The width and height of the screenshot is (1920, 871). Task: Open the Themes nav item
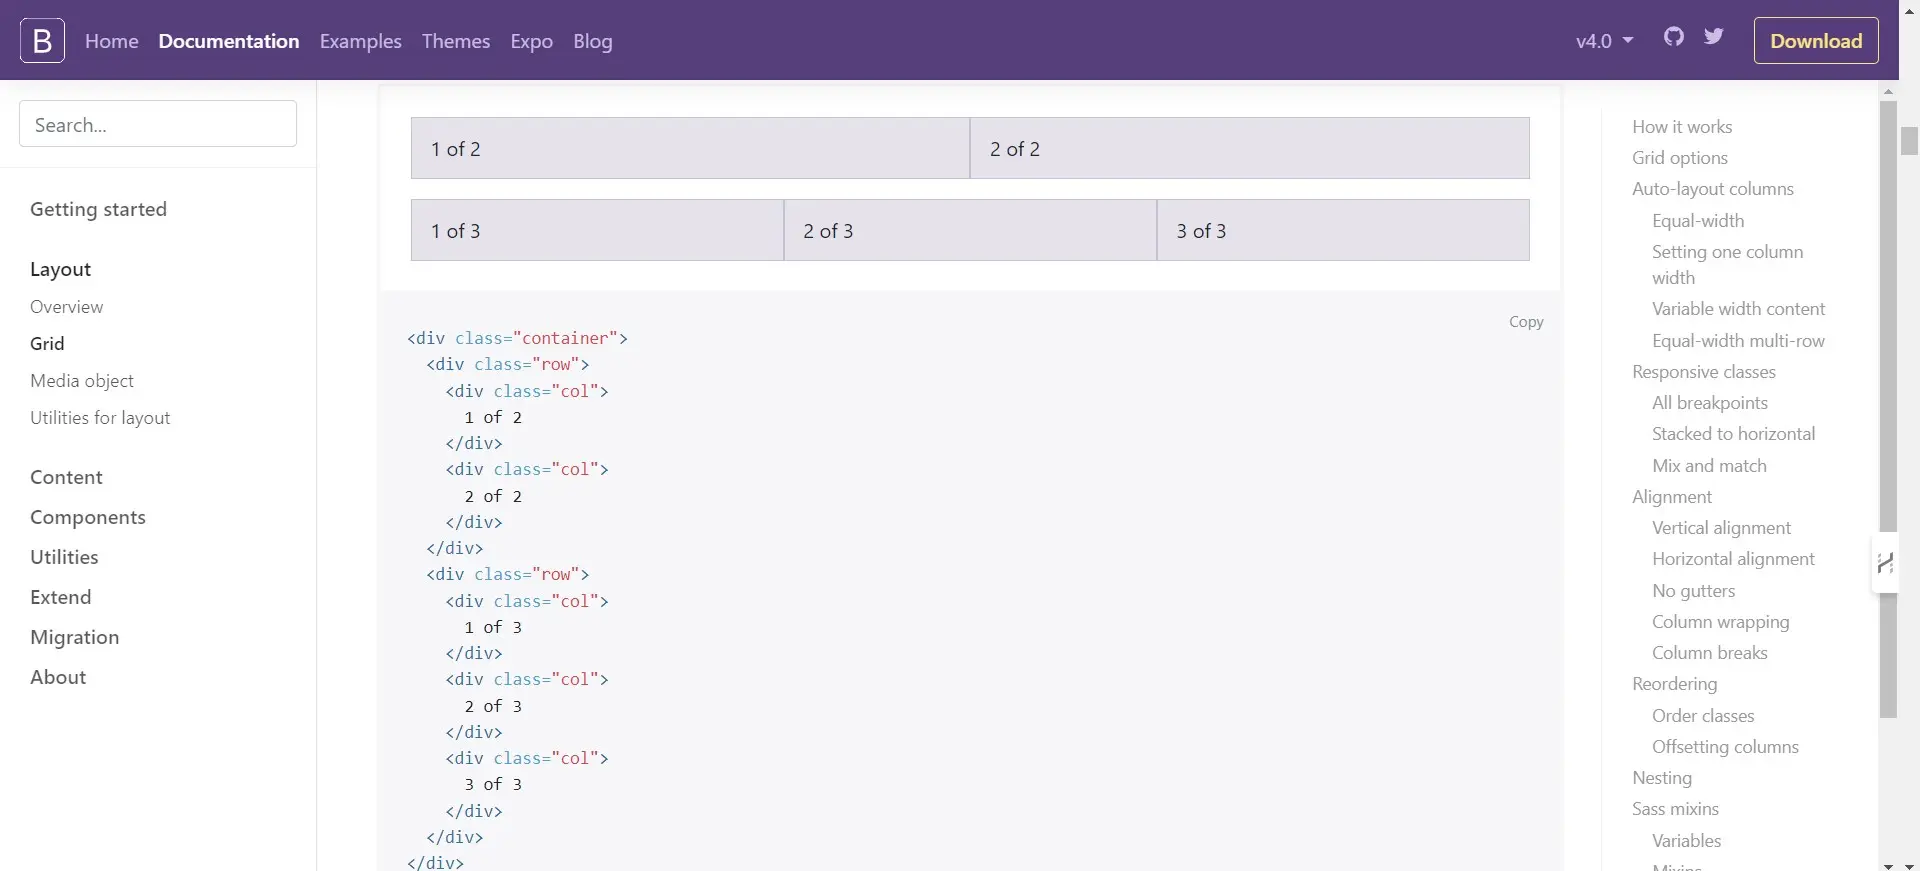455,41
